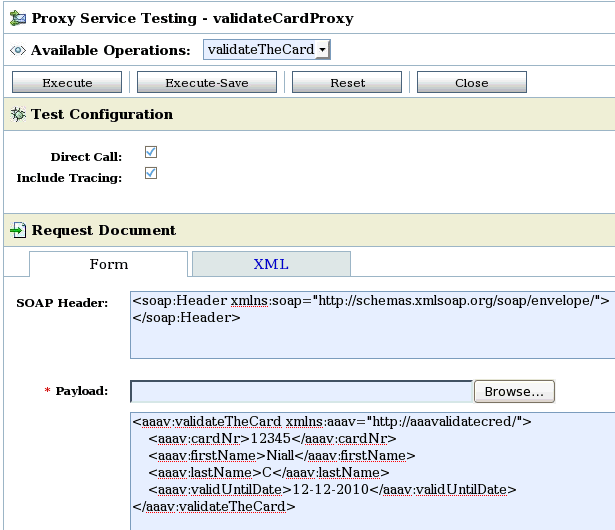Click the Proxy Service Testing title icon
Viewport: 615px width, 530px height.
(x=18, y=18)
